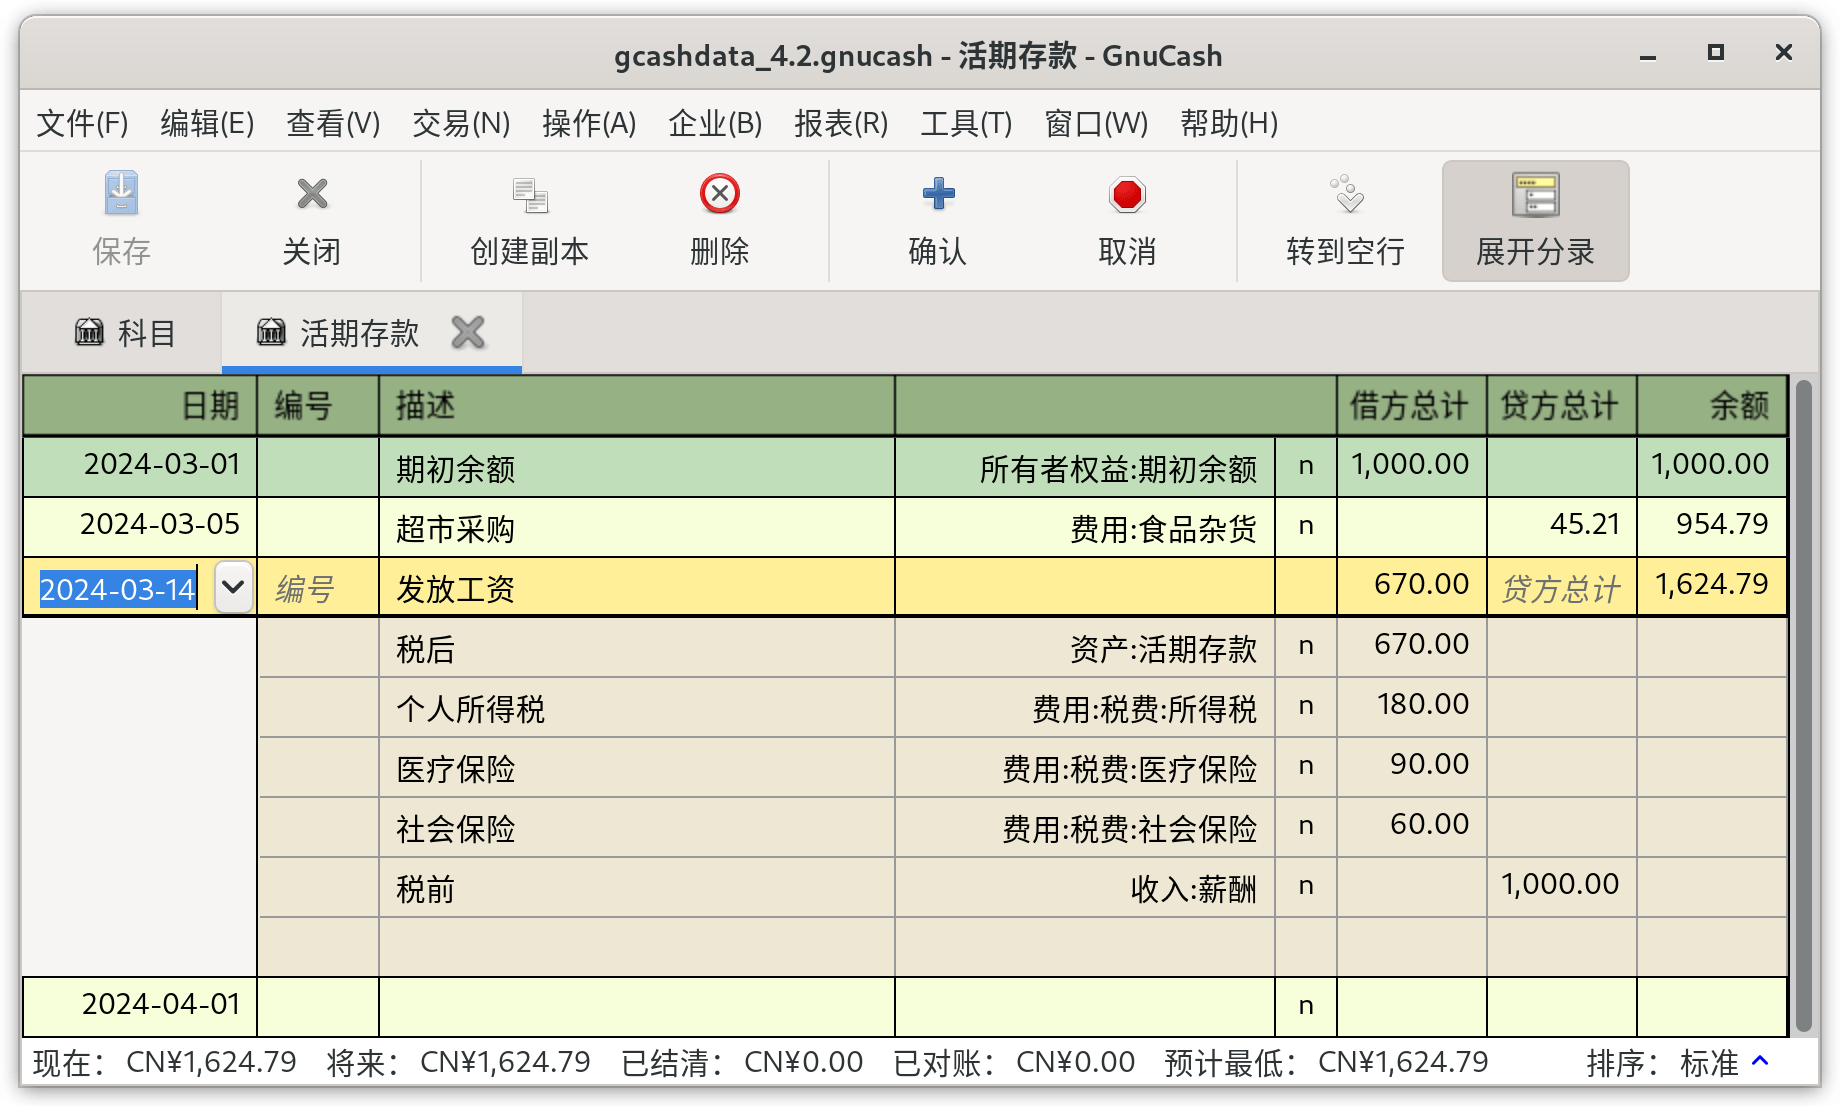Open the 报表(R) menu
1840x1106 pixels.
coord(841,123)
